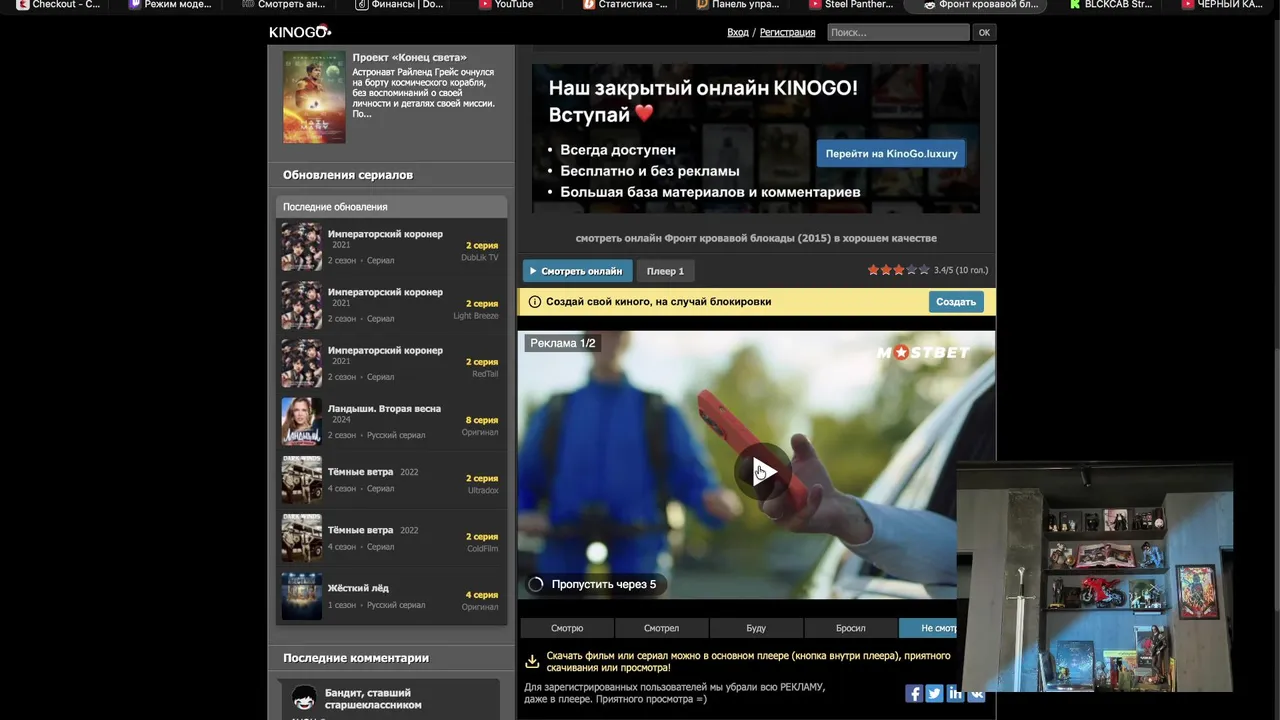
Task: Open 'Тёмные ветра' ColdFilm entry
Action: point(391,537)
